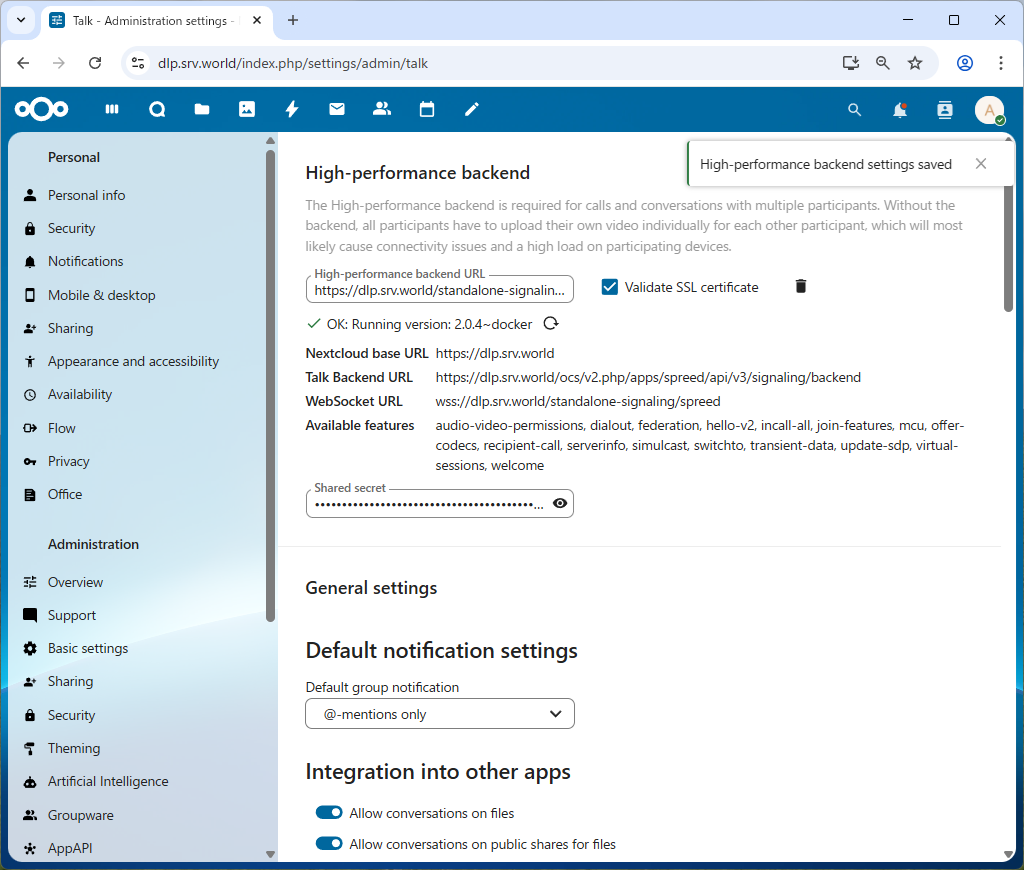This screenshot has width=1024, height=870.
Task: Expand the browser tab search chevron
Action: pos(20,20)
